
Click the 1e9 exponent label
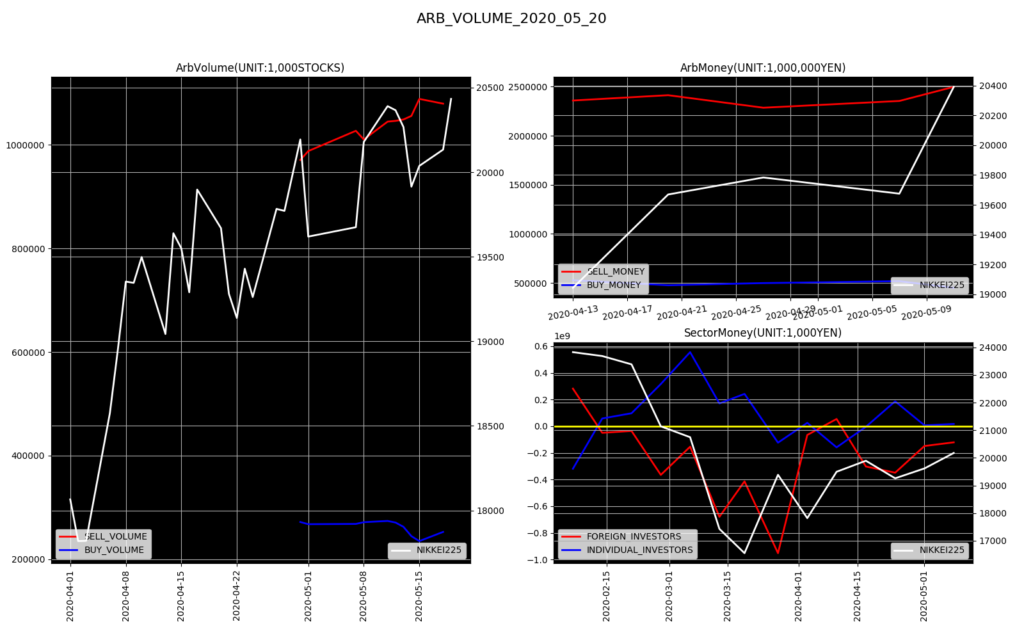563,337
